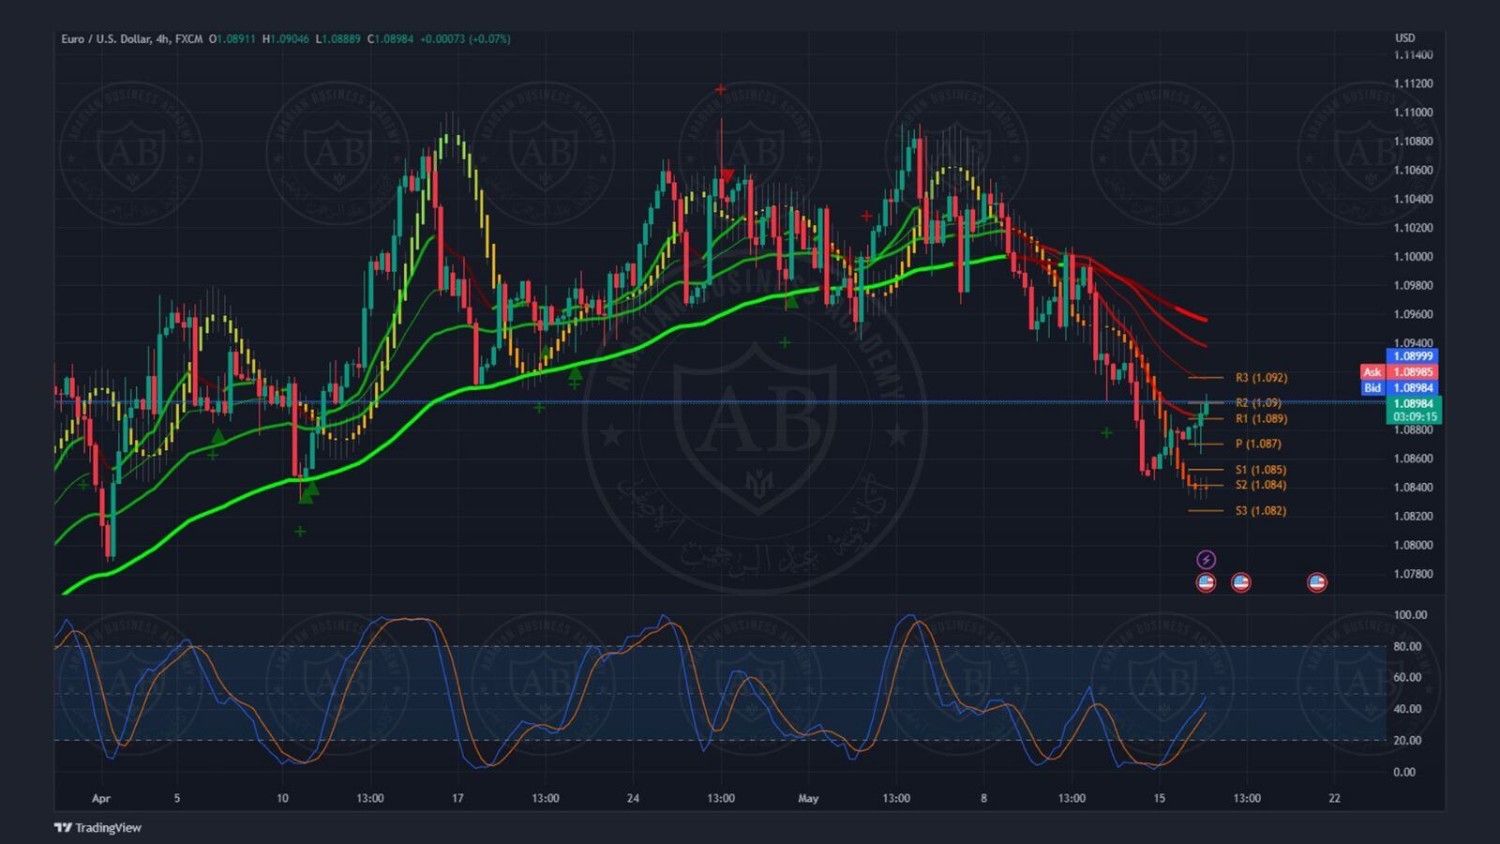Screen dimensions: 1500x844
Task: Click the 1.09600 price scale label
Action: click(1413, 314)
